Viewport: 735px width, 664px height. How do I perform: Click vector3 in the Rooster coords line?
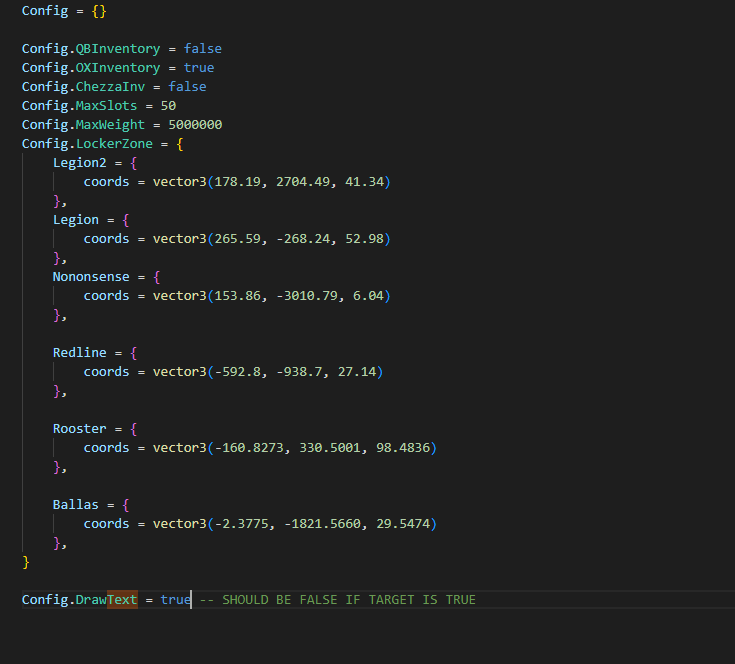(180, 448)
